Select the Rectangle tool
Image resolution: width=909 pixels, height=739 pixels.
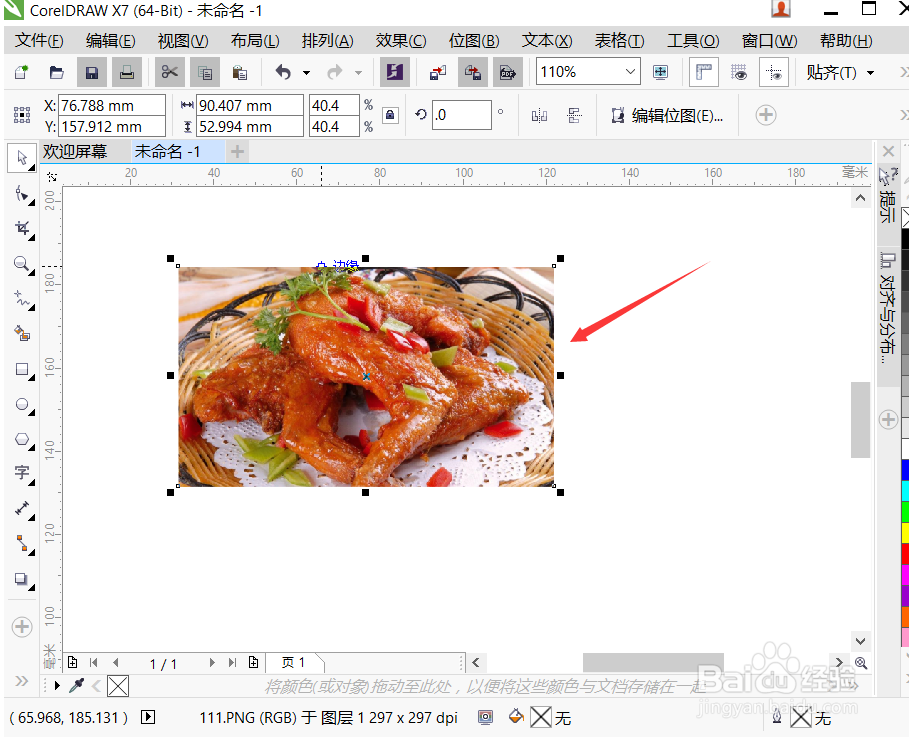[x=22, y=369]
